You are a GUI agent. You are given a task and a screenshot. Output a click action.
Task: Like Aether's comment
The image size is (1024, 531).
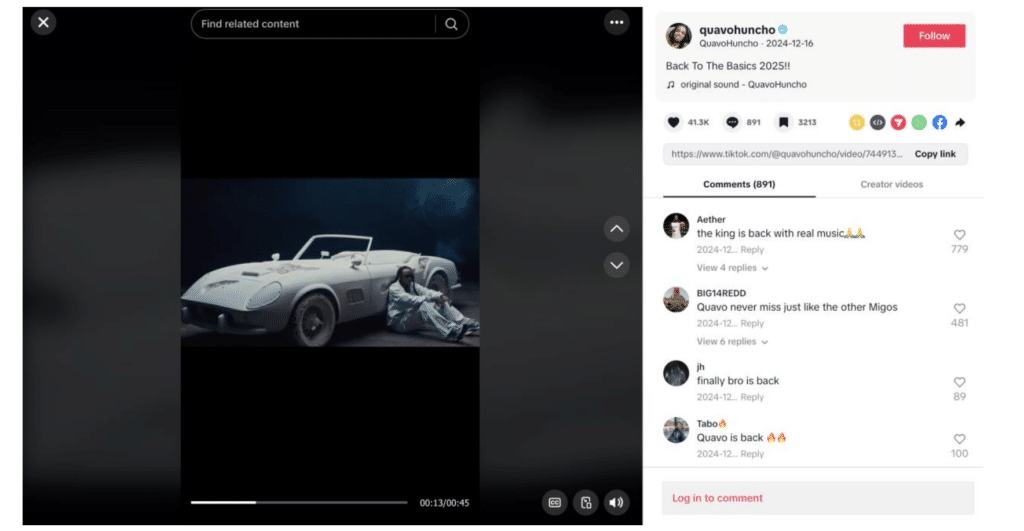[x=959, y=235]
